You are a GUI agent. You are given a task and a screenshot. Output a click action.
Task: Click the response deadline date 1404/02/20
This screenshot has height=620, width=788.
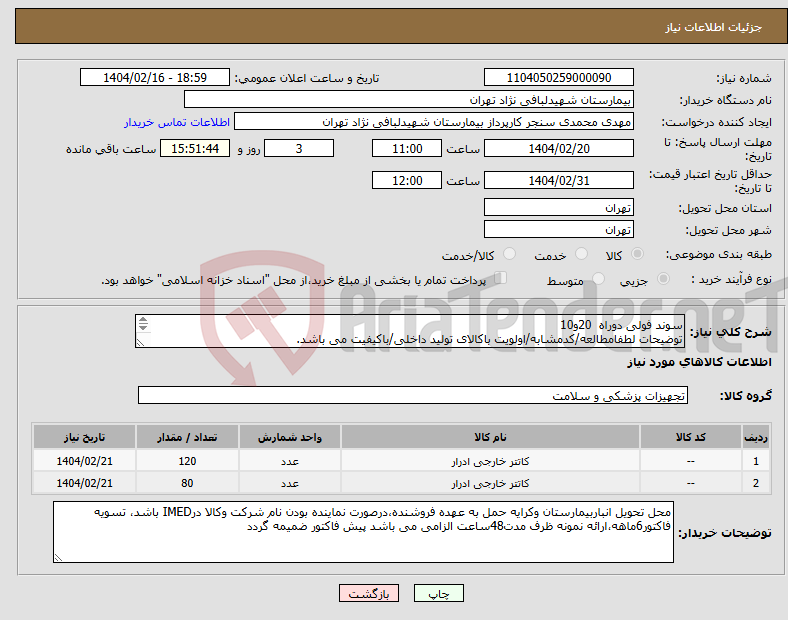coord(559,148)
